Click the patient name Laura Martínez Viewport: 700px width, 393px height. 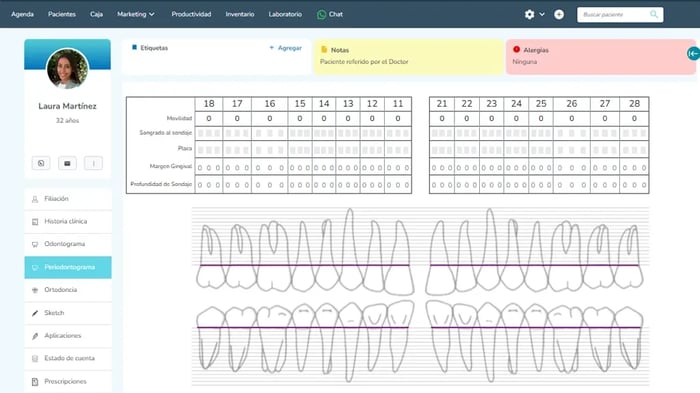click(67, 106)
